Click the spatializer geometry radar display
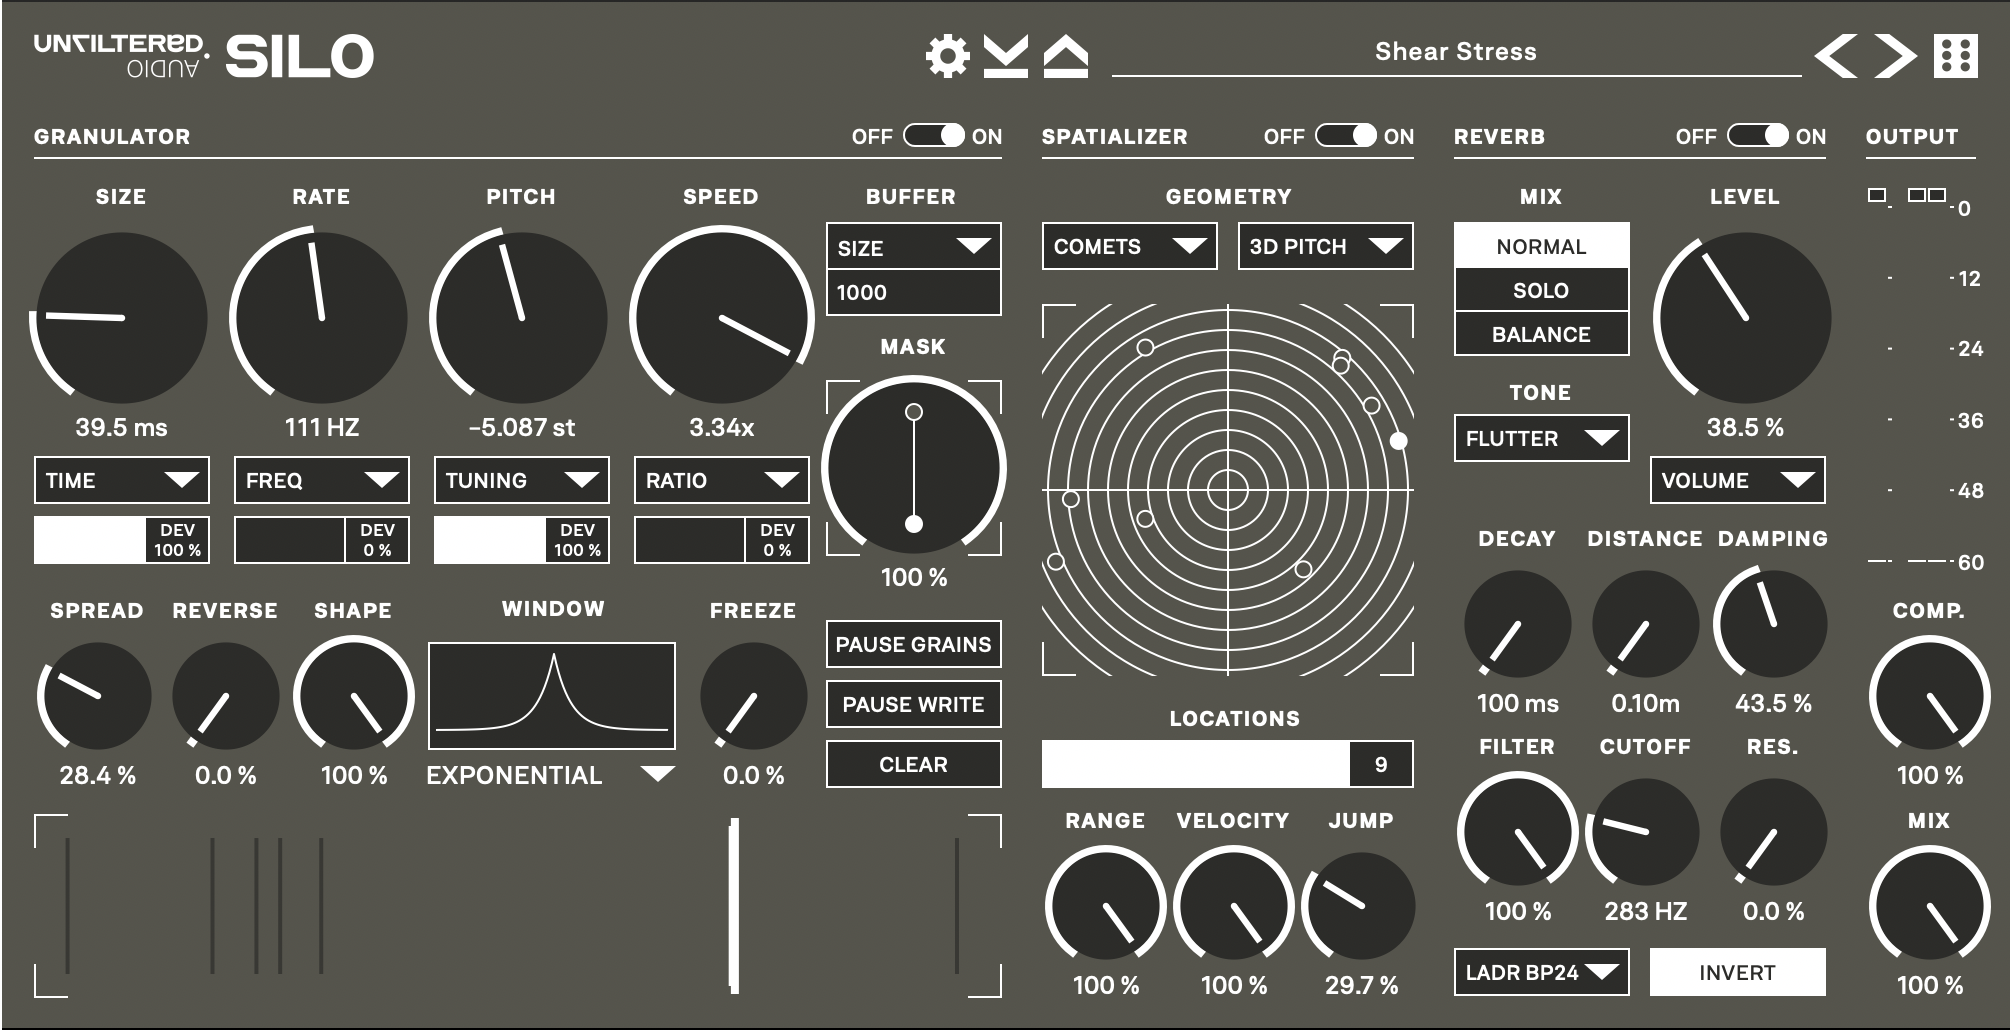 [1228, 490]
